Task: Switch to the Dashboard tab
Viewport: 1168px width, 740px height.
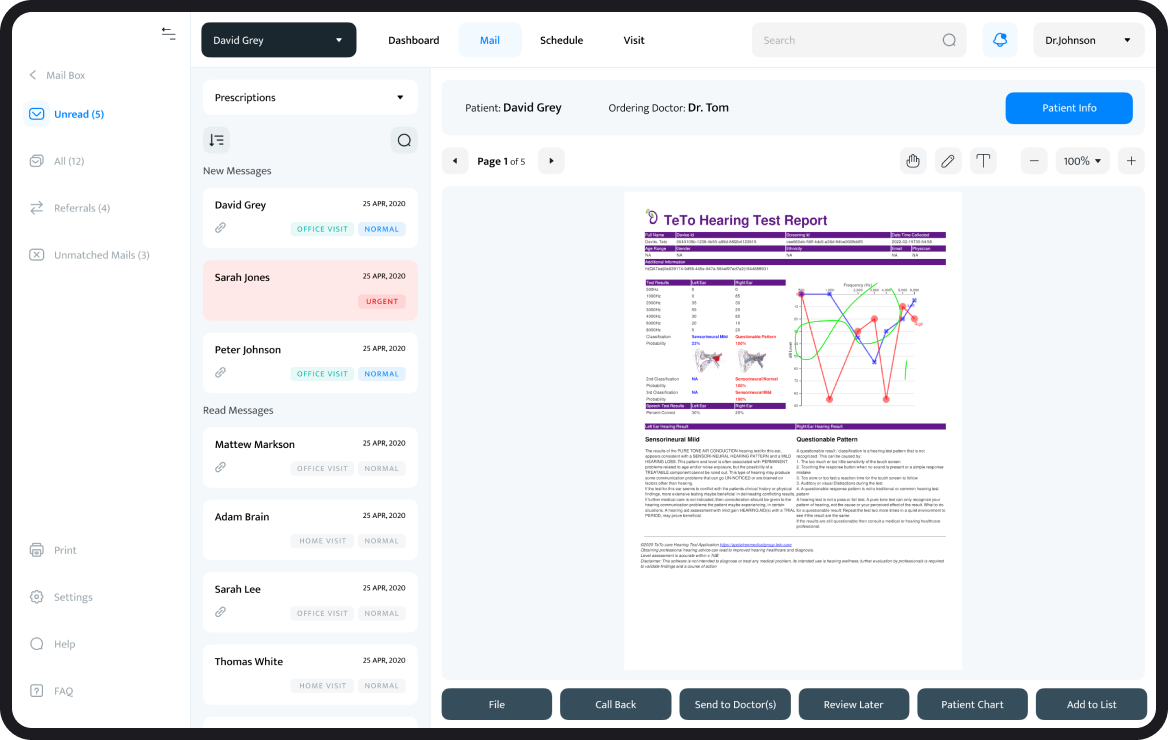Action: tap(413, 40)
